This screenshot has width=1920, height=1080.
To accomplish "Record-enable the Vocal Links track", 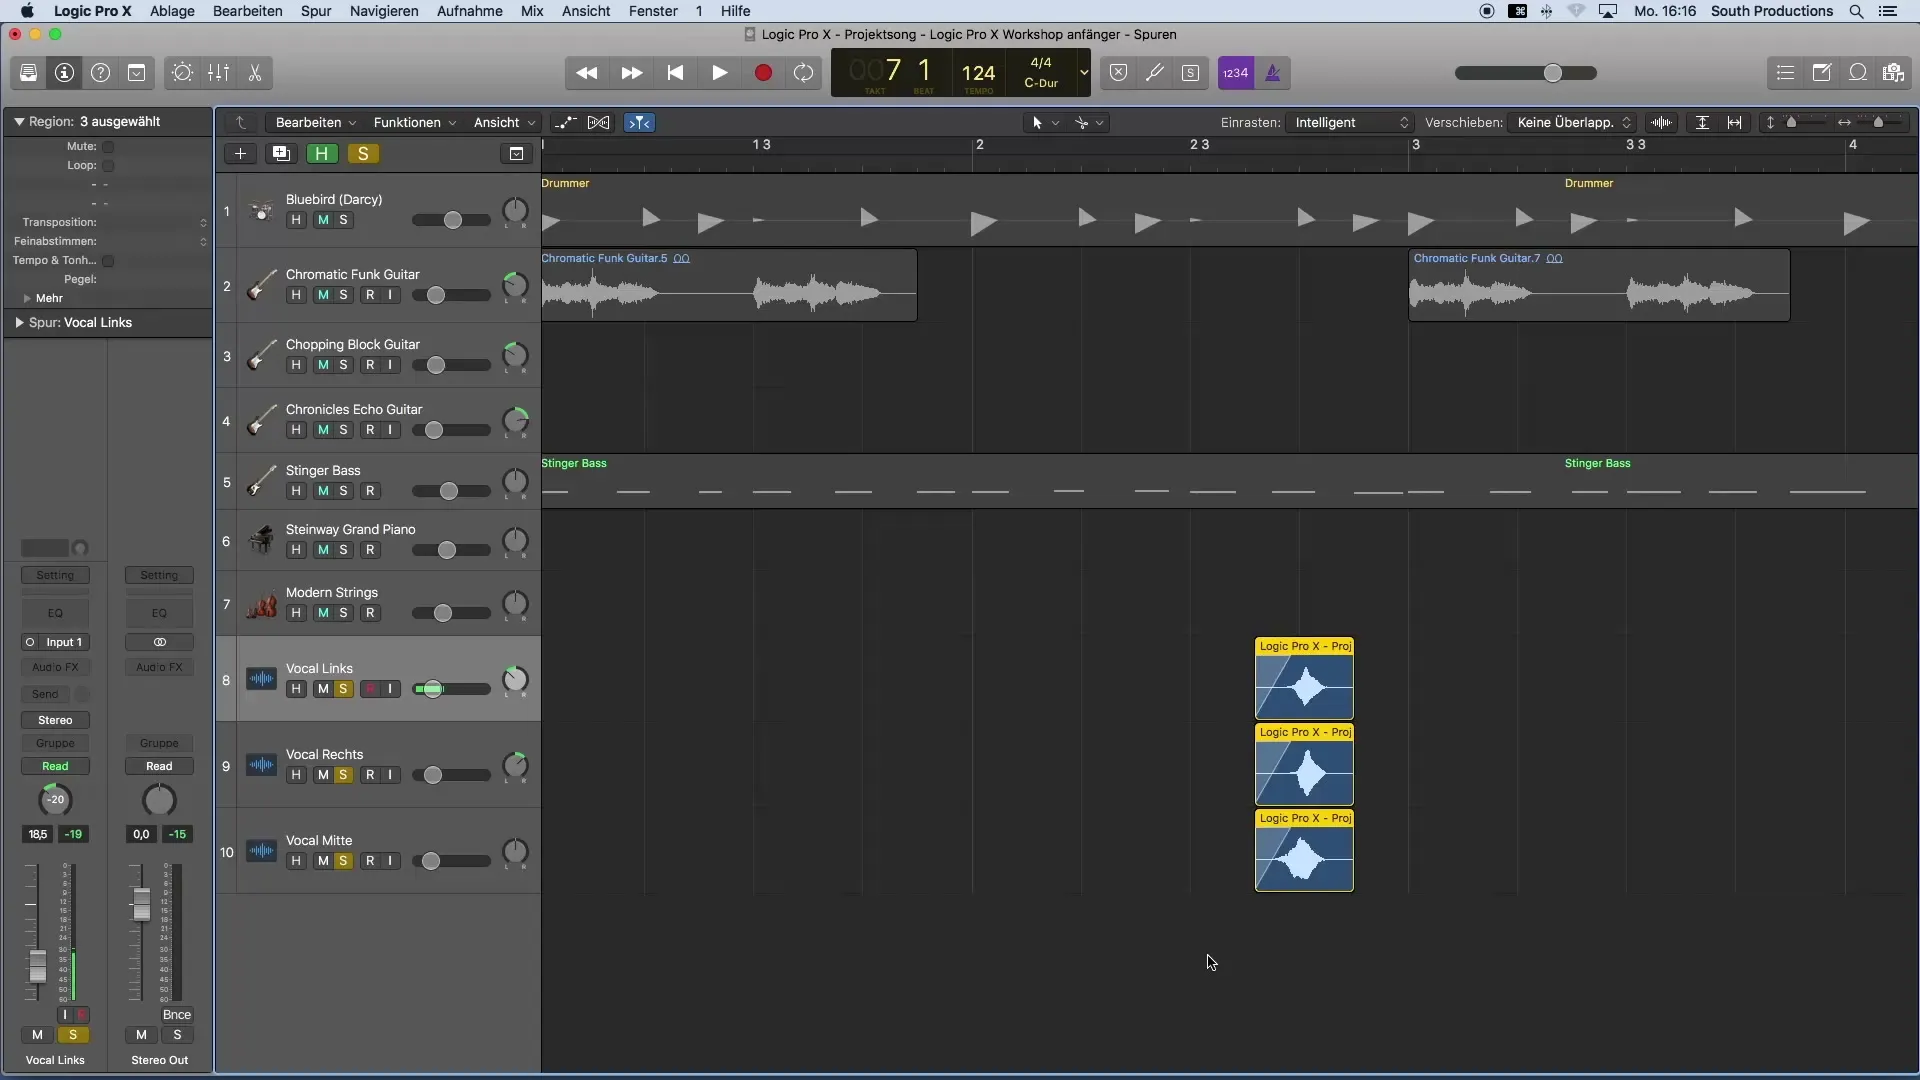I will click(x=370, y=689).
